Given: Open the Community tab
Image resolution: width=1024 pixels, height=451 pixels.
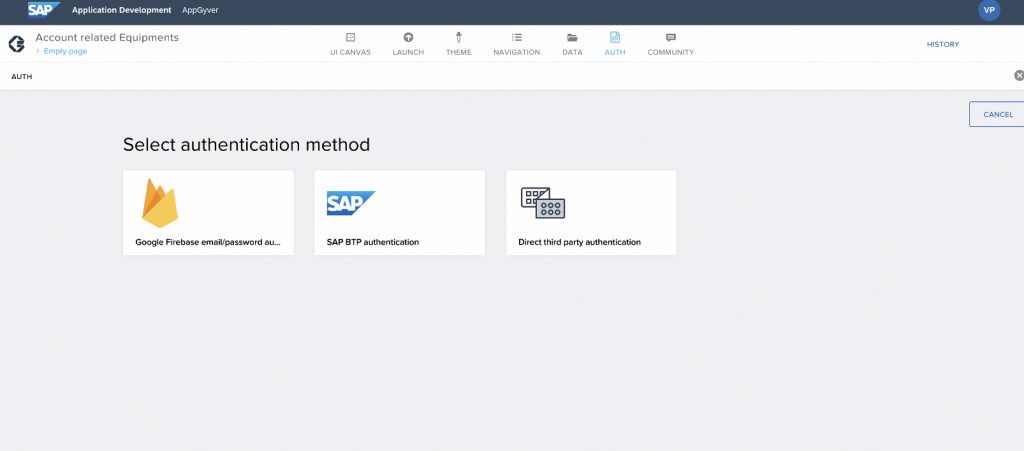Looking at the screenshot, I should (x=671, y=44).
